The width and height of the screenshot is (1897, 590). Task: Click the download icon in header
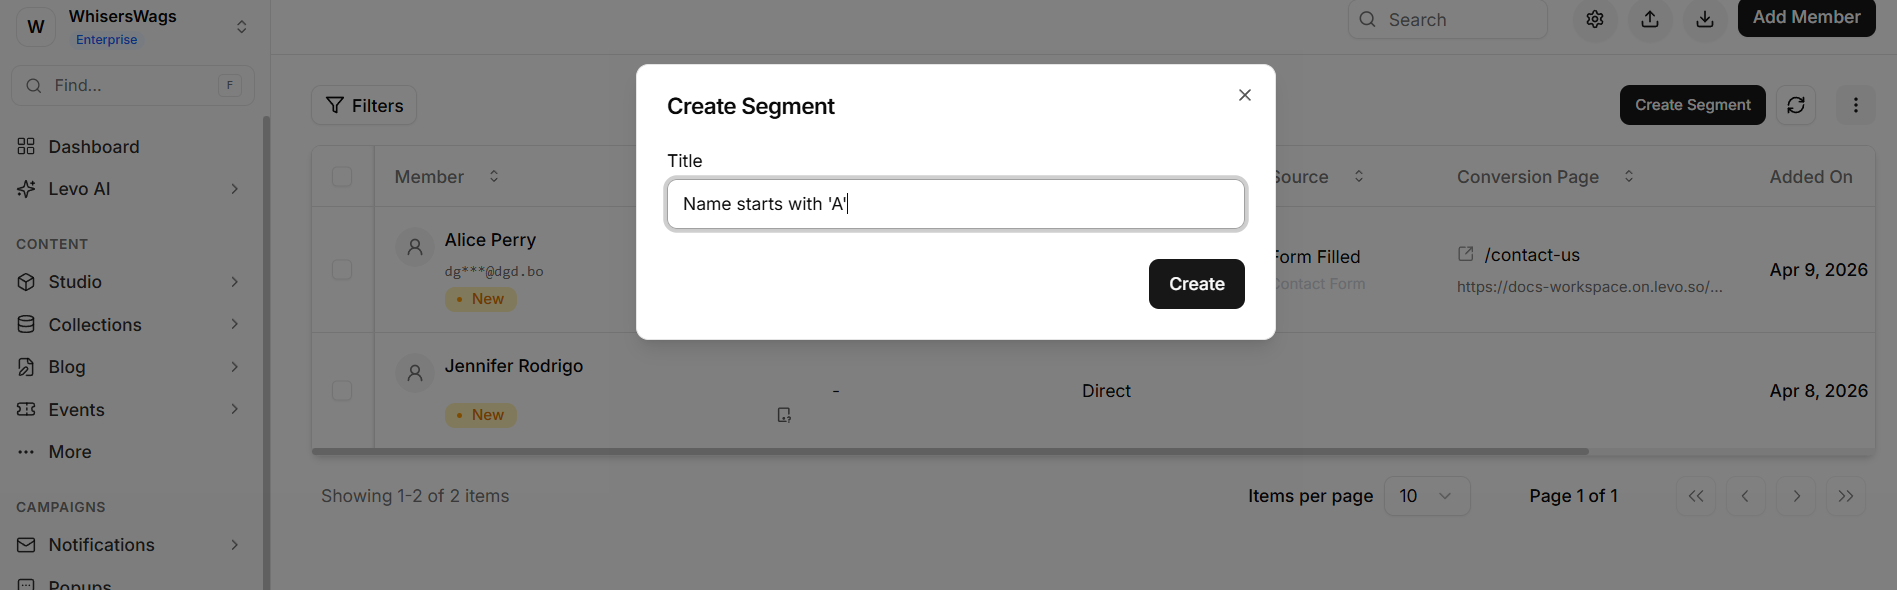tap(1705, 19)
